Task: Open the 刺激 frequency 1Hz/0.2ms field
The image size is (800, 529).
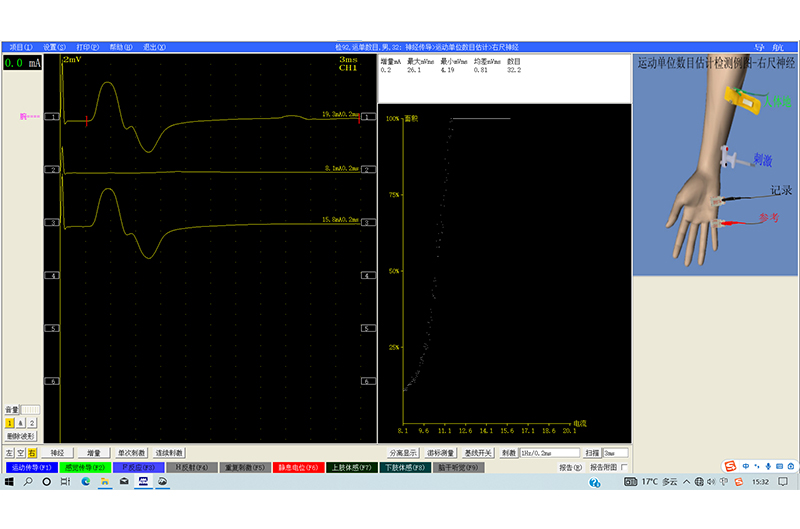Action: (549, 453)
